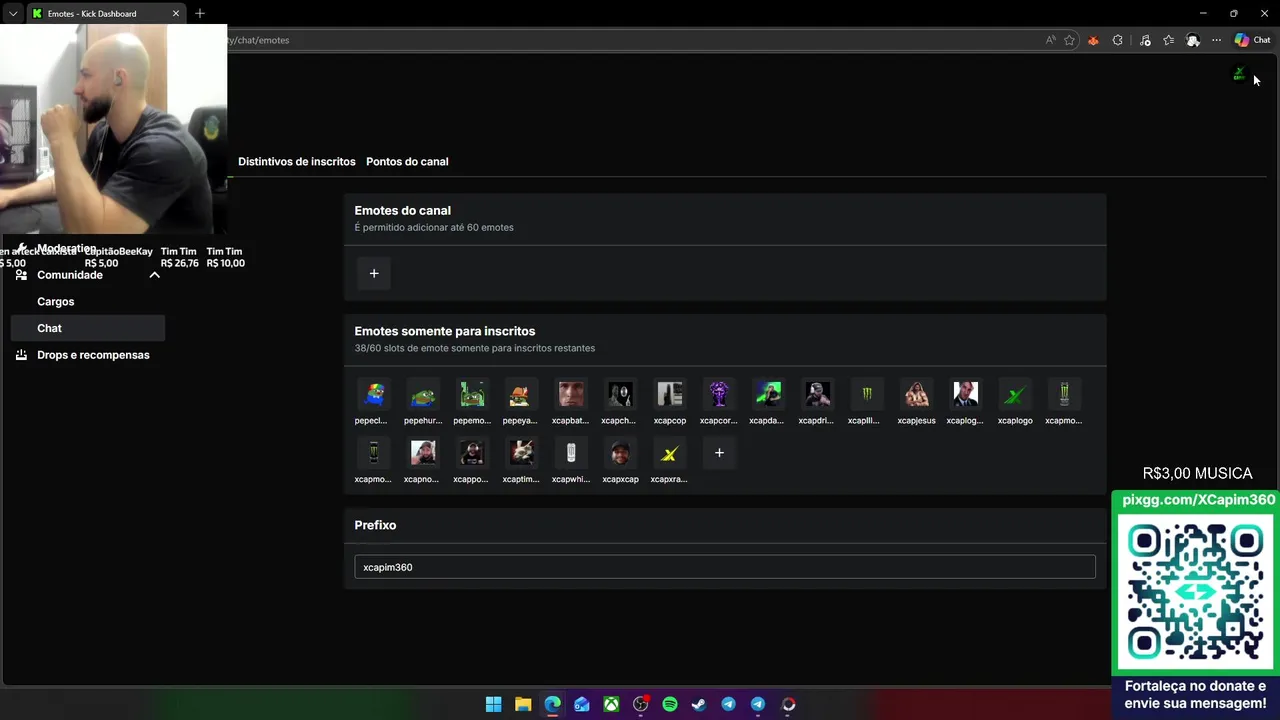Open the xcapda... emote
The width and height of the screenshot is (1280, 720).
click(768, 394)
